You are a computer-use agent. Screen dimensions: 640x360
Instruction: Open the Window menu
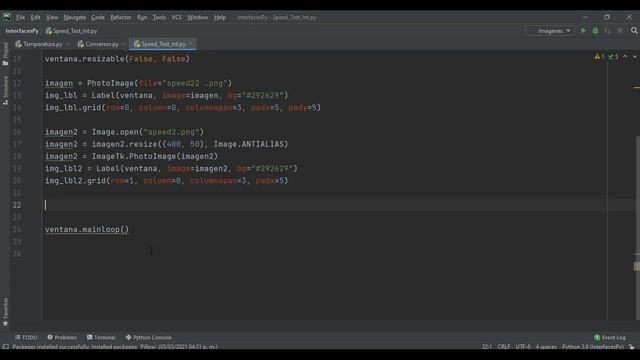click(x=198, y=18)
